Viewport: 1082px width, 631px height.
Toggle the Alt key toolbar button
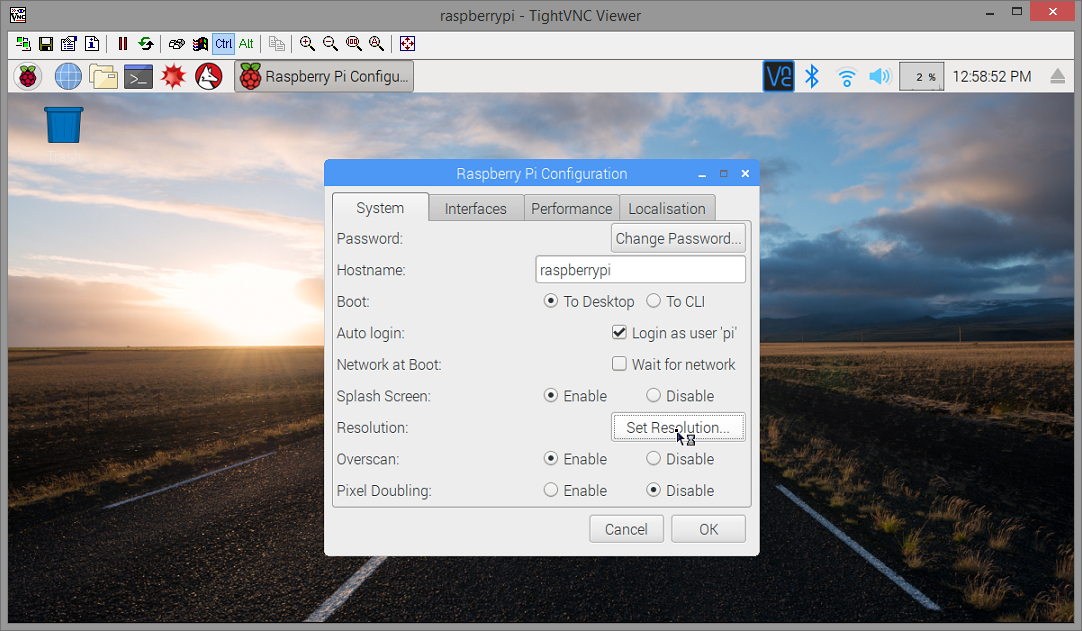pos(246,44)
